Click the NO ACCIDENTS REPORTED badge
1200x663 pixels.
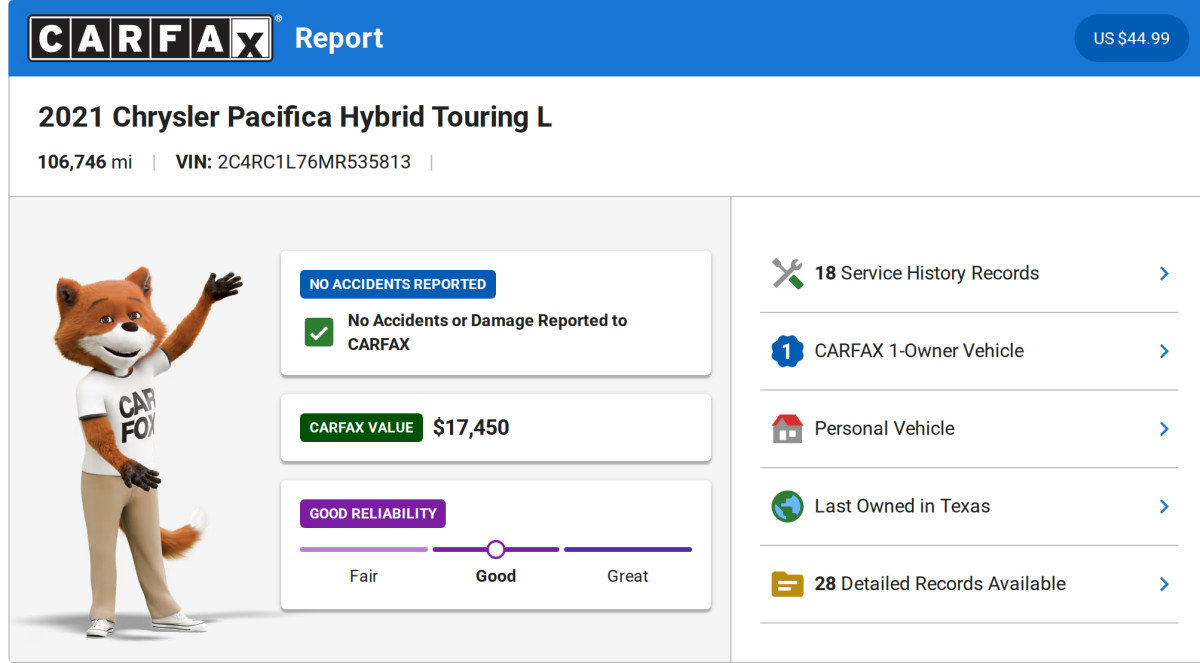coord(398,284)
